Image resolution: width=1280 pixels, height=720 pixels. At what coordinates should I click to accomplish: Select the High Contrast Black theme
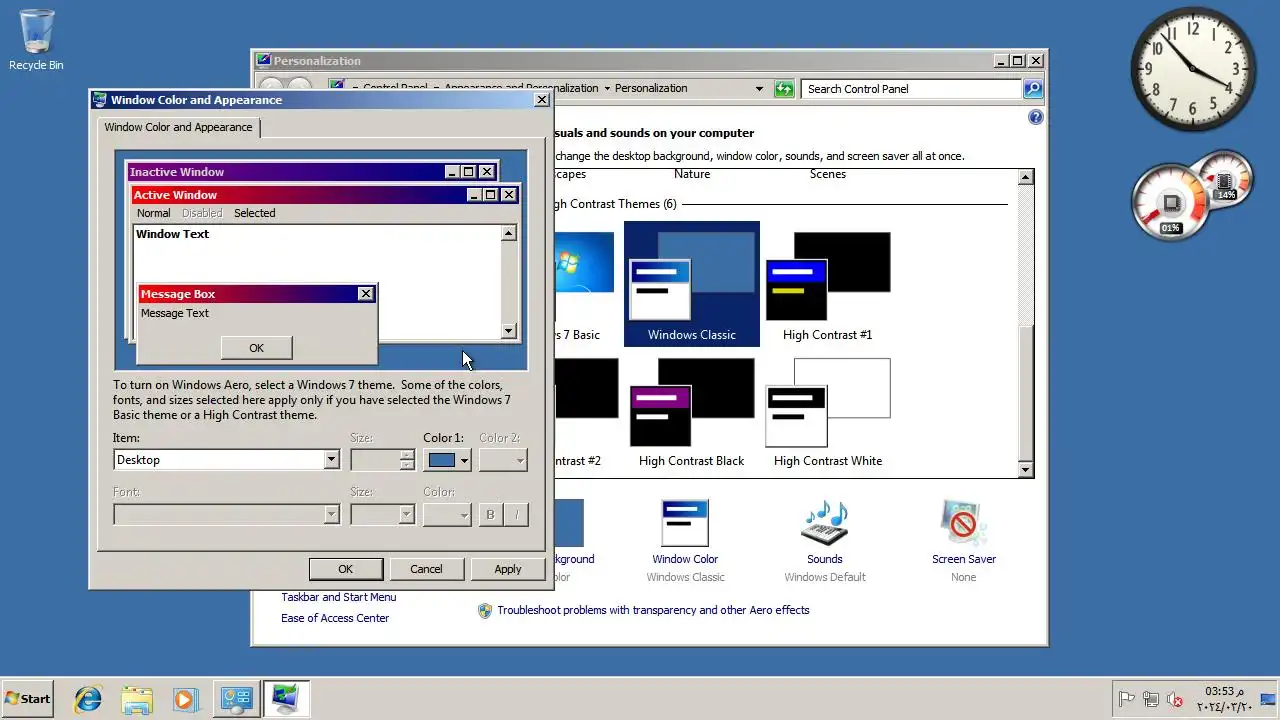click(x=692, y=411)
